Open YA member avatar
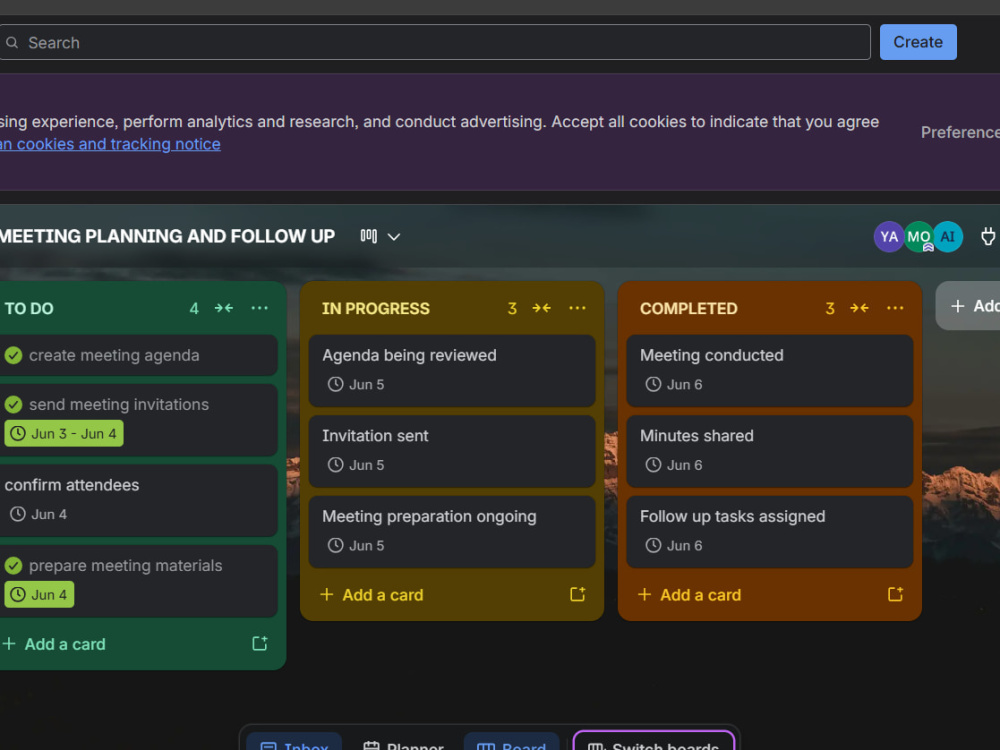The image size is (1000, 750). pos(888,237)
